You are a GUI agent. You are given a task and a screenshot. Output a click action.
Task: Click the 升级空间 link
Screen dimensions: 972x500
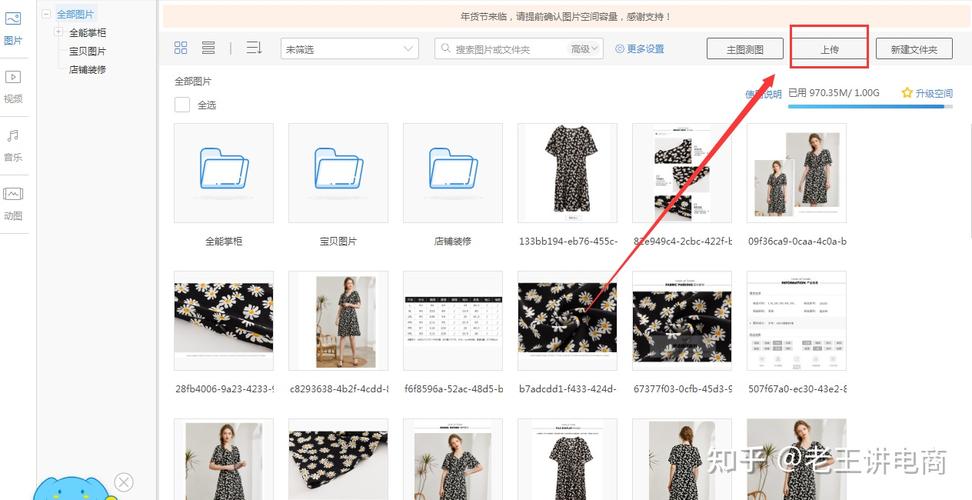pyautogui.click(x=934, y=94)
